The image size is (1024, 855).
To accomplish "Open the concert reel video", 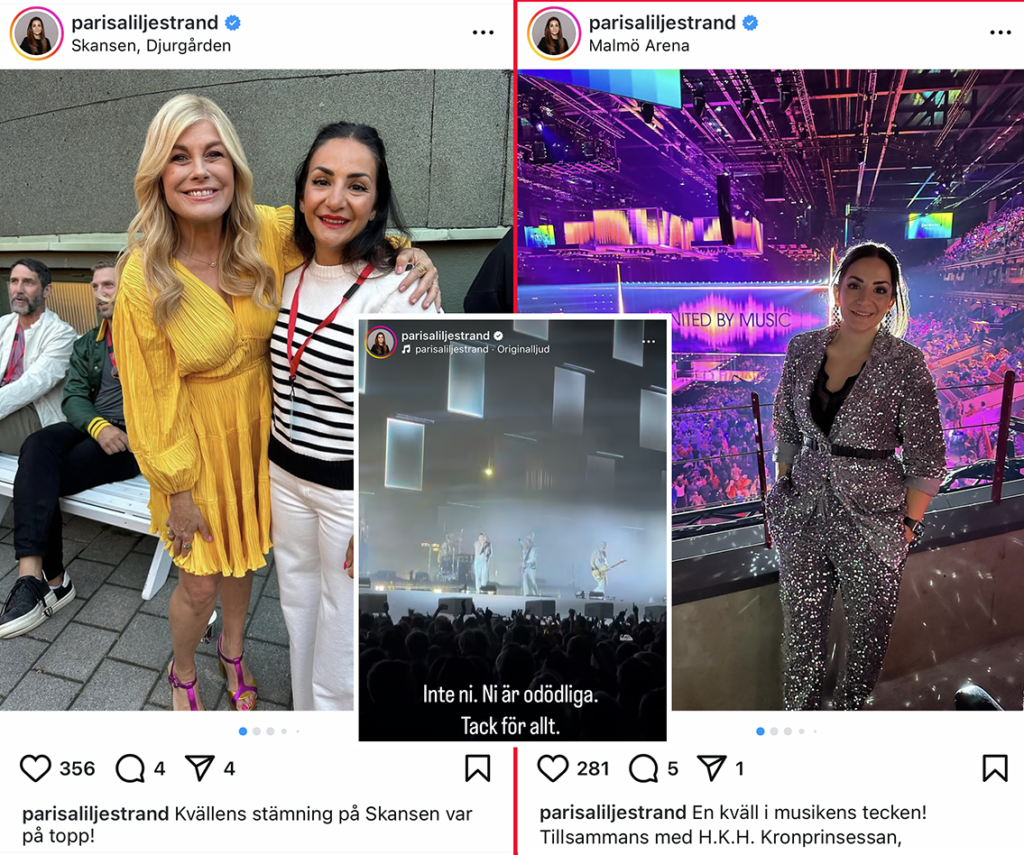I will click(x=513, y=529).
